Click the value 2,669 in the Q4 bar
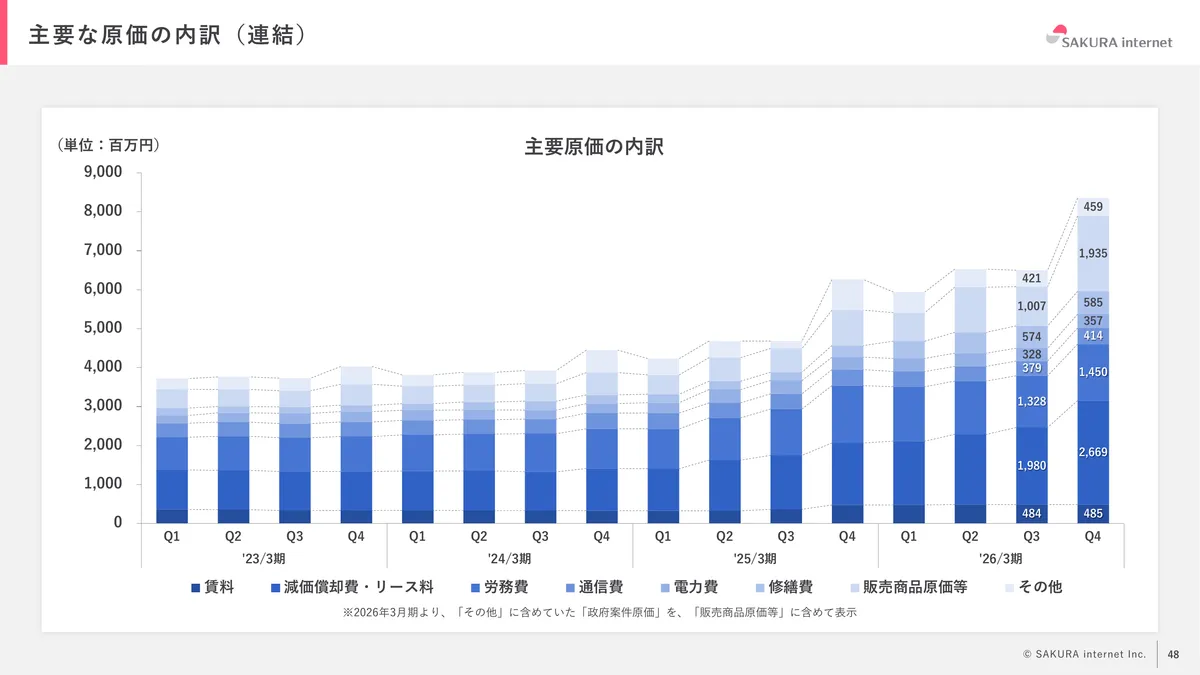This screenshot has width=1200, height=675. (x=1093, y=453)
